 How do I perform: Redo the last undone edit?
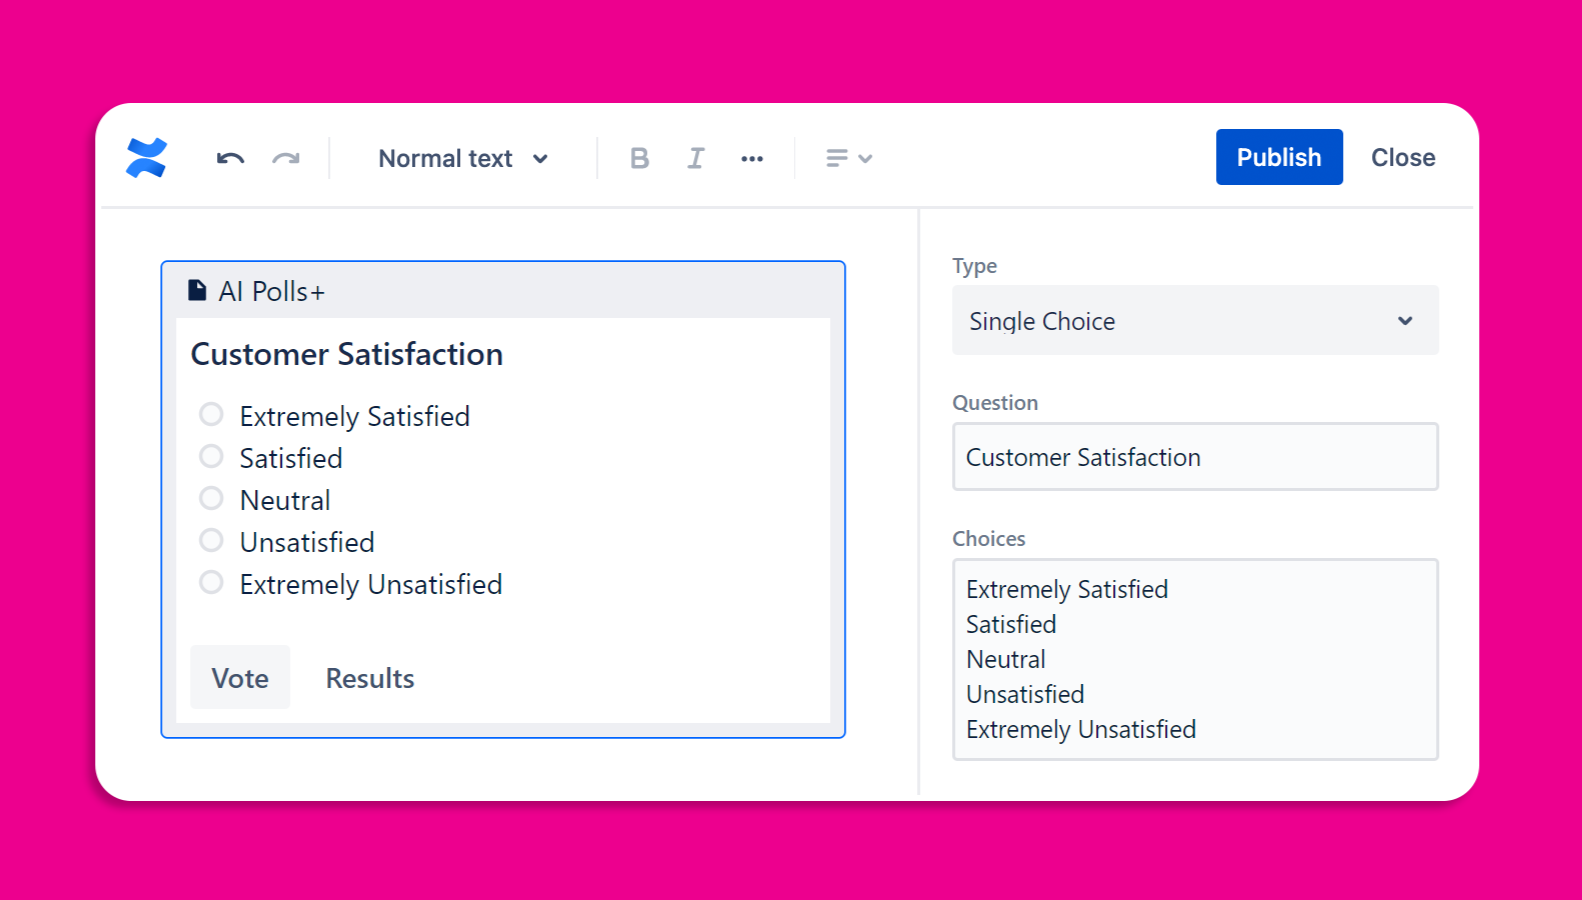point(286,158)
